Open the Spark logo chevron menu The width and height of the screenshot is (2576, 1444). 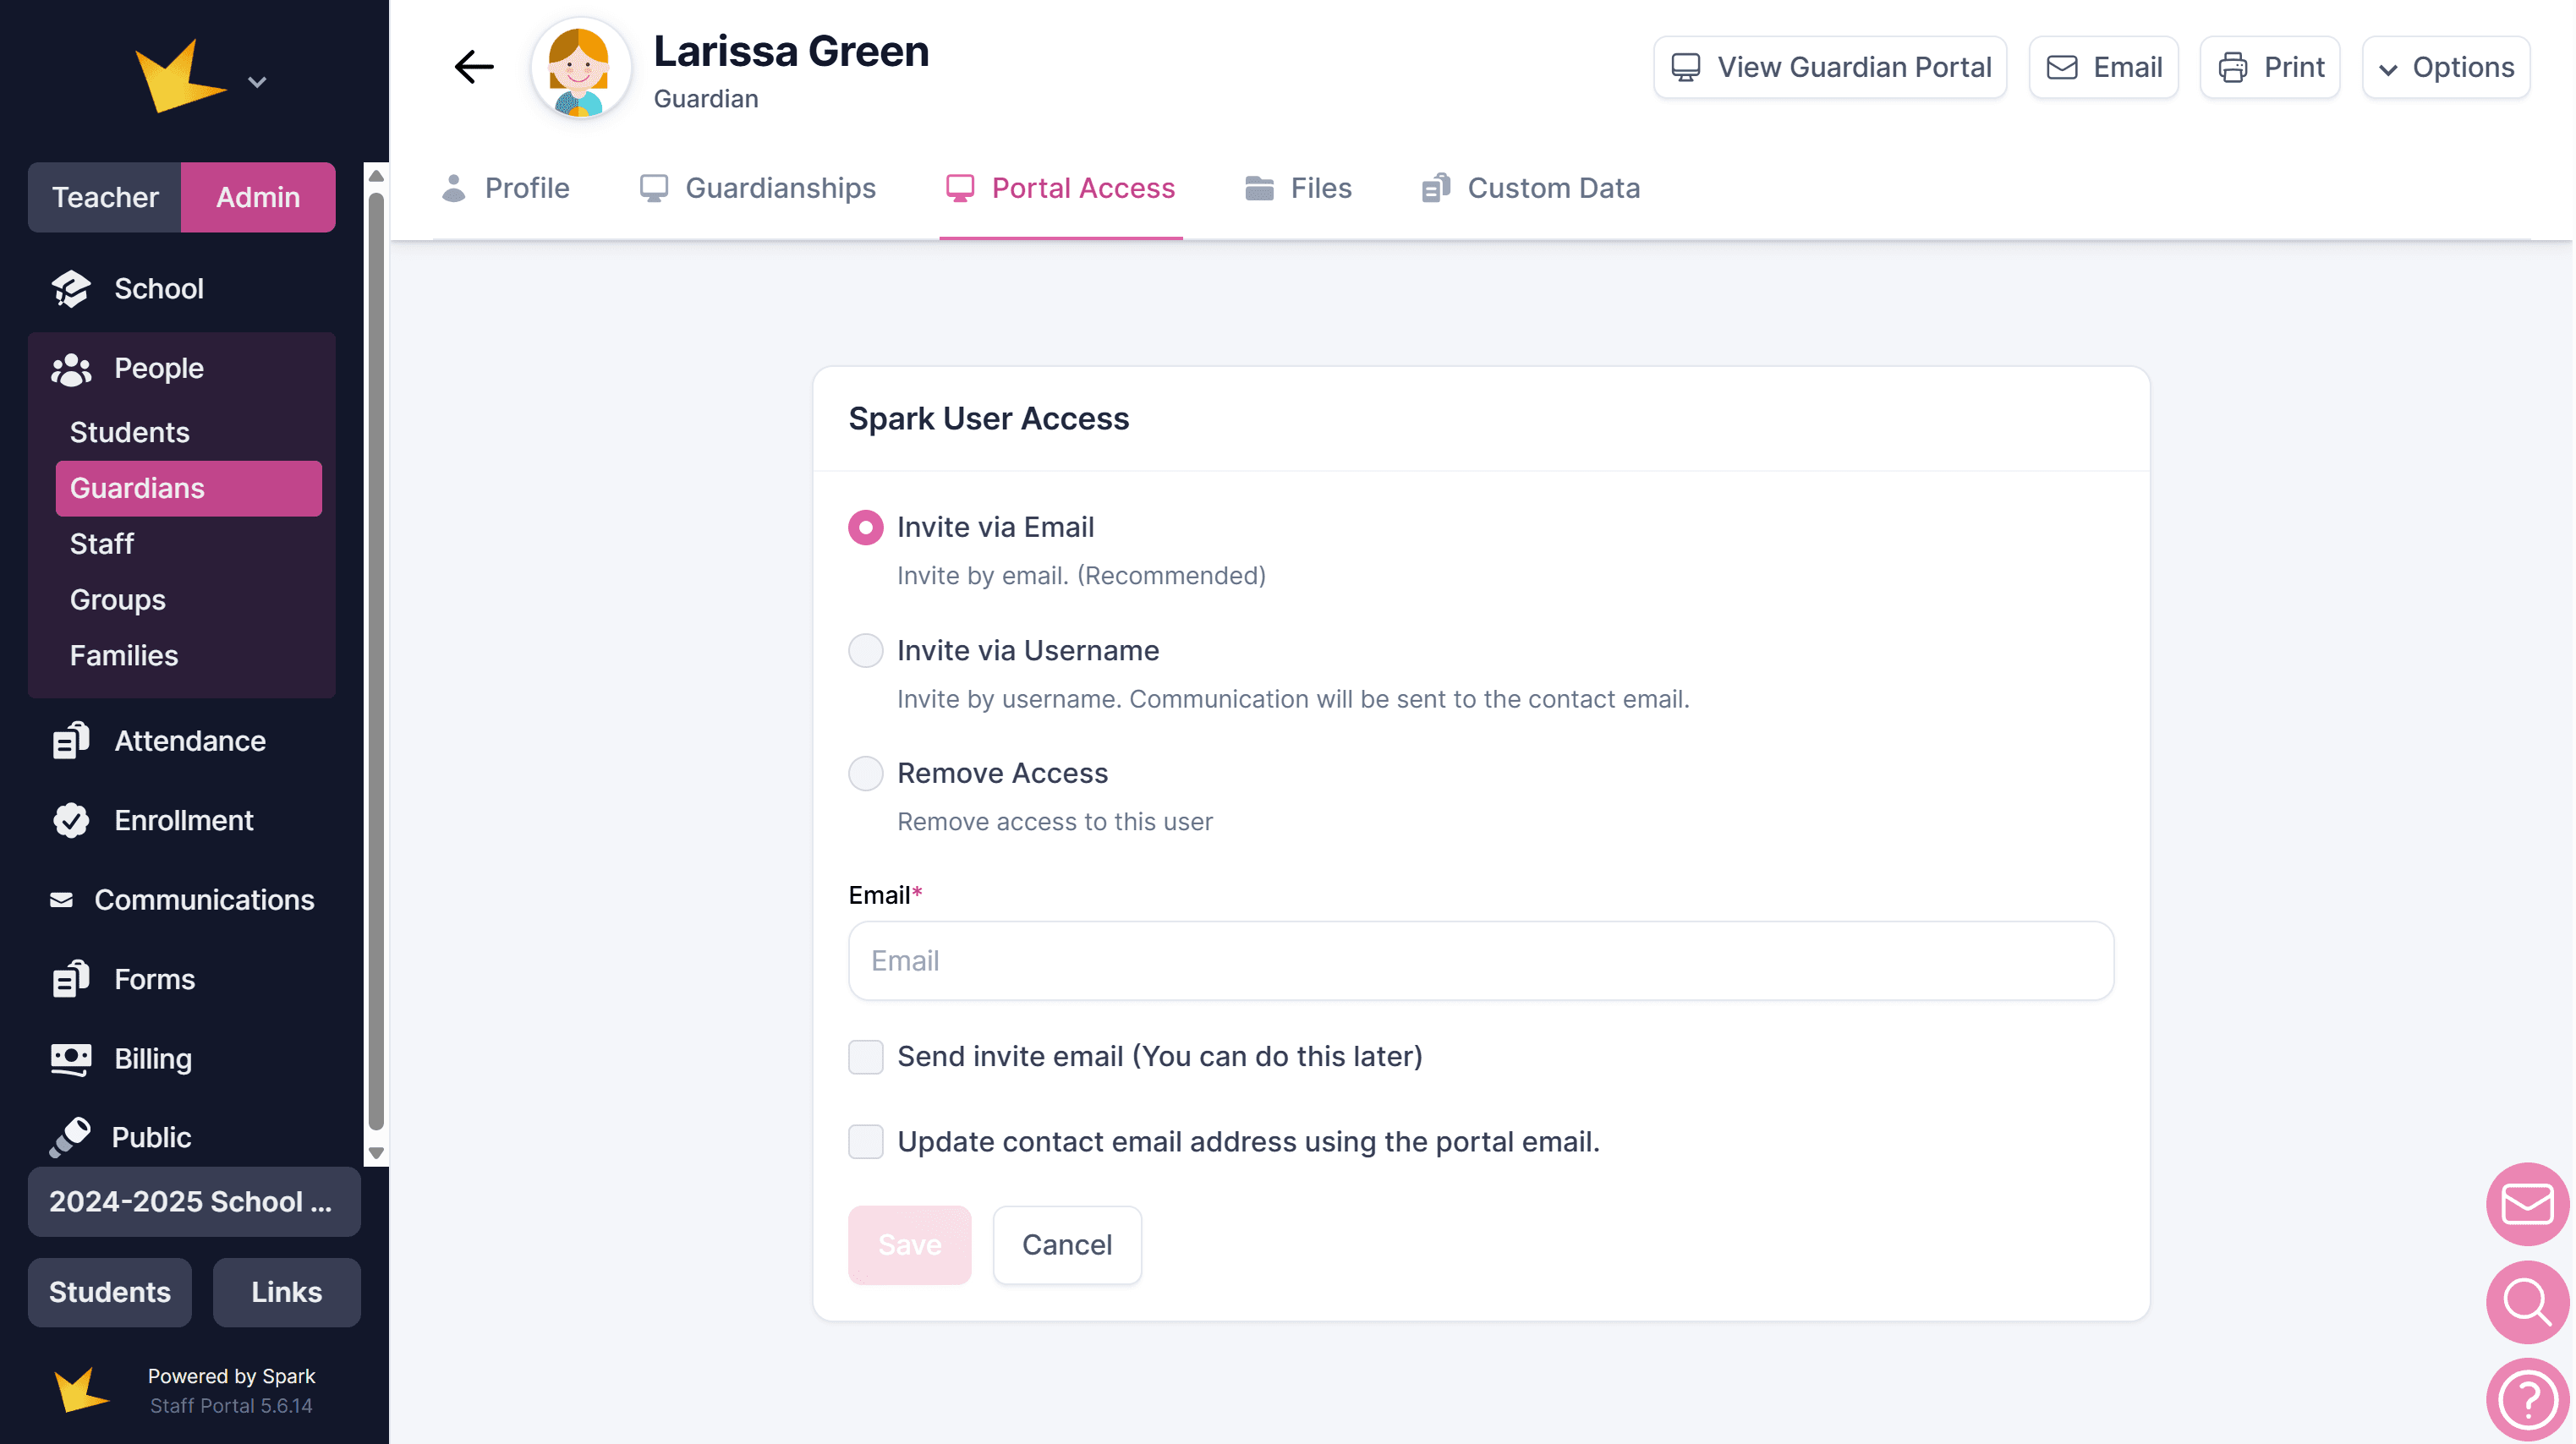[257, 82]
